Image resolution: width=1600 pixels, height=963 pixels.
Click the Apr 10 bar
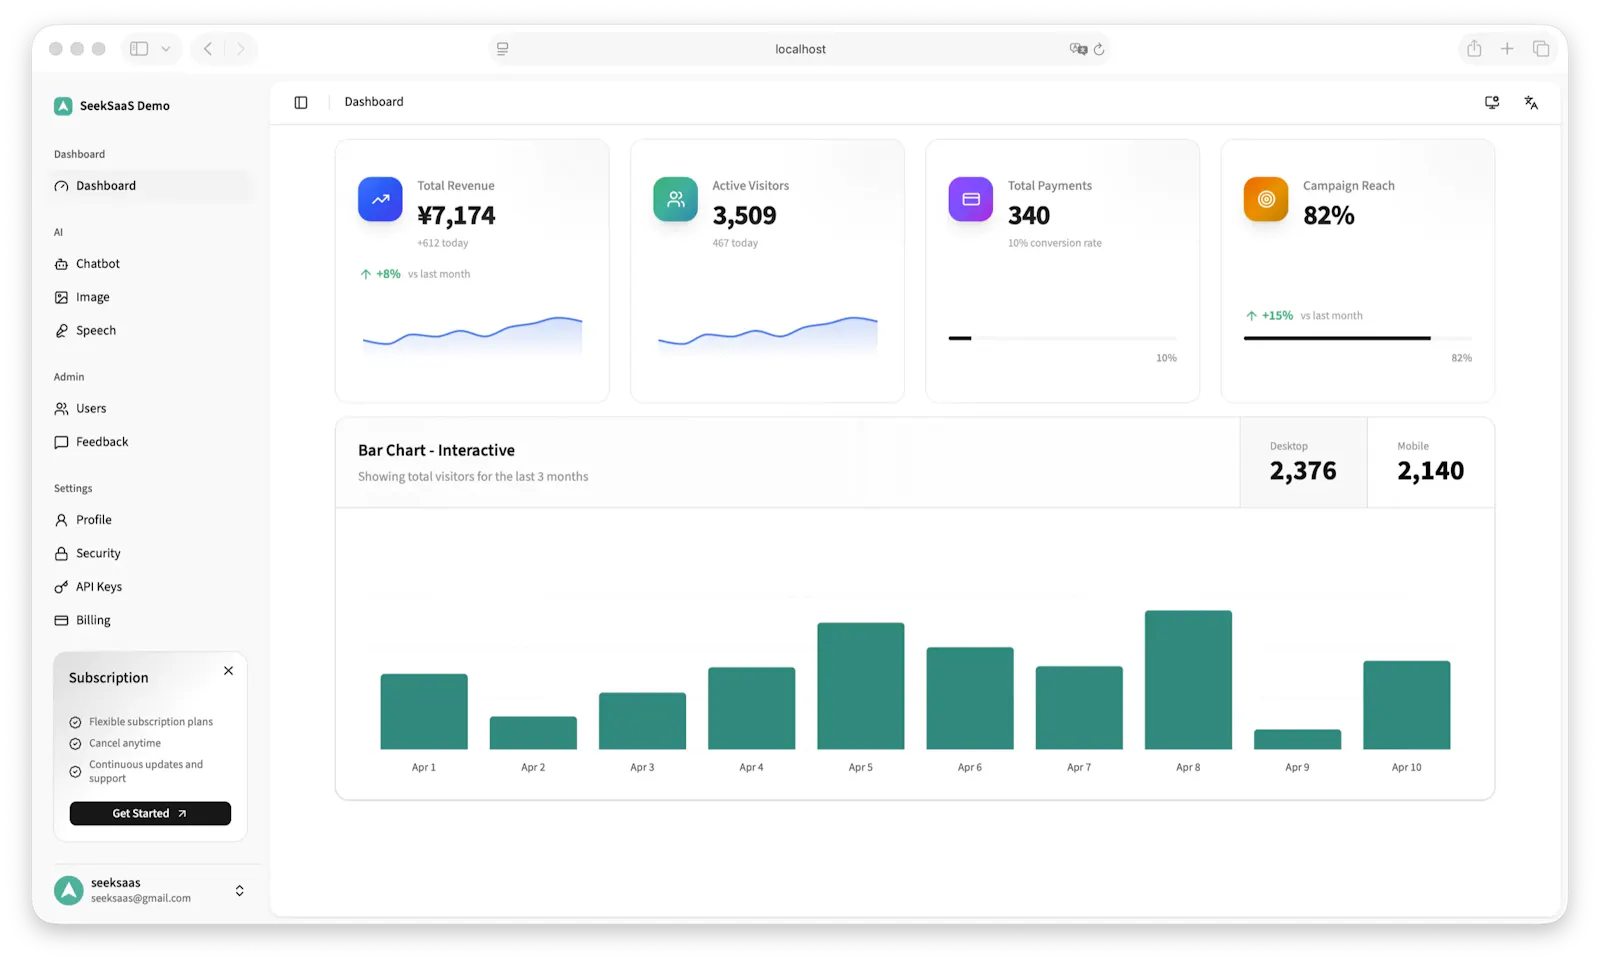click(1406, 705)
